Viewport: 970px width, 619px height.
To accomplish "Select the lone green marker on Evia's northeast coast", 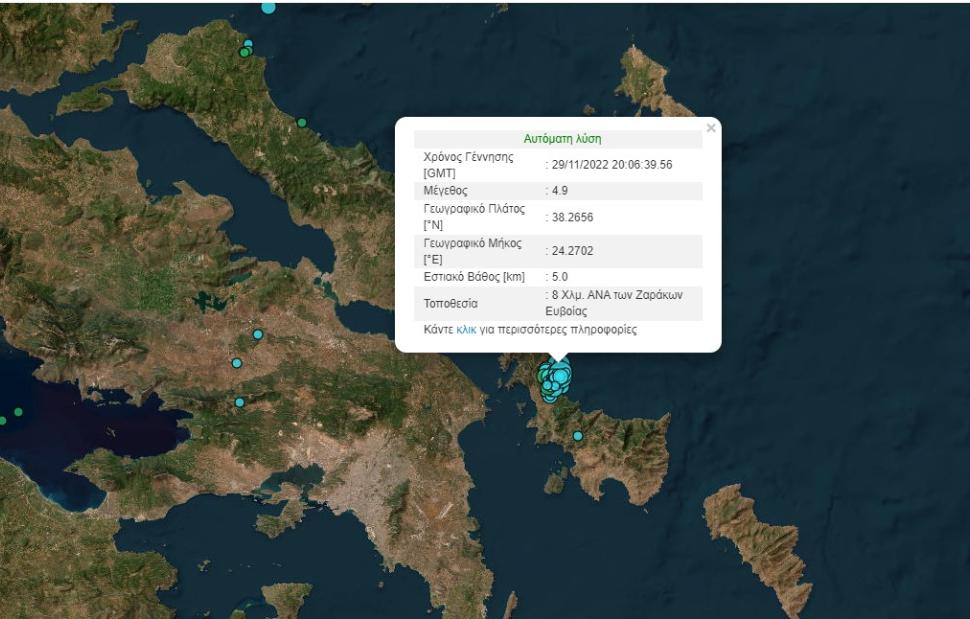I will pos(301,123).
